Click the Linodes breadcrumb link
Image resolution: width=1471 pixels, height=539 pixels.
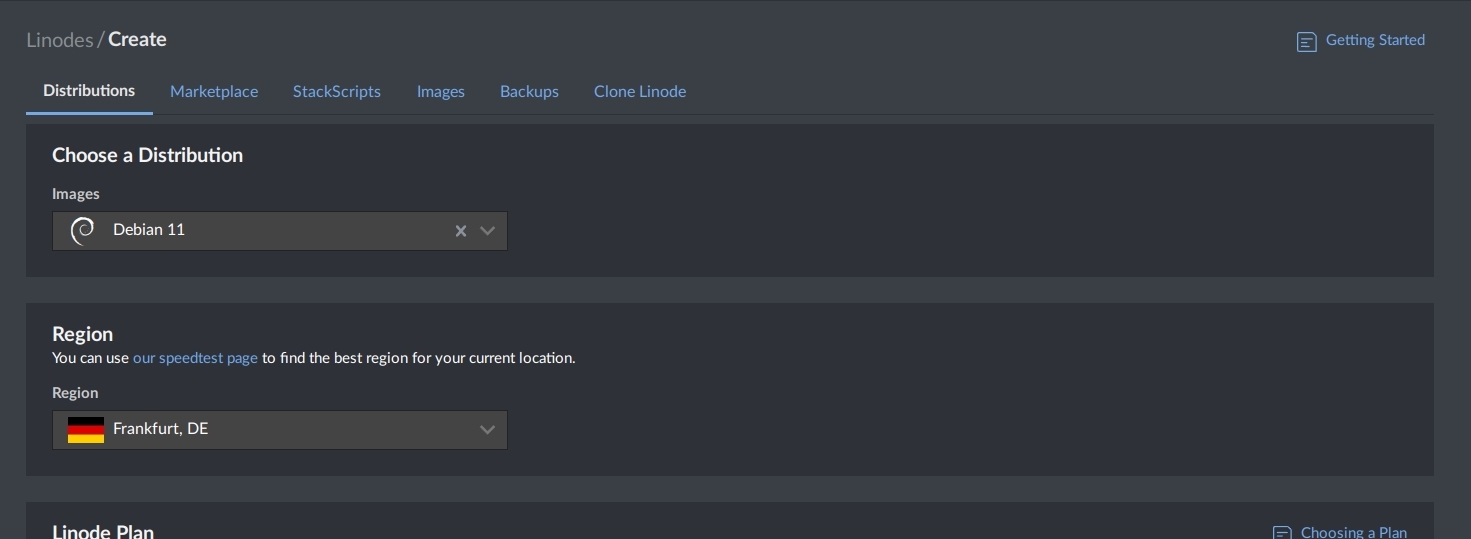[60, 40]
